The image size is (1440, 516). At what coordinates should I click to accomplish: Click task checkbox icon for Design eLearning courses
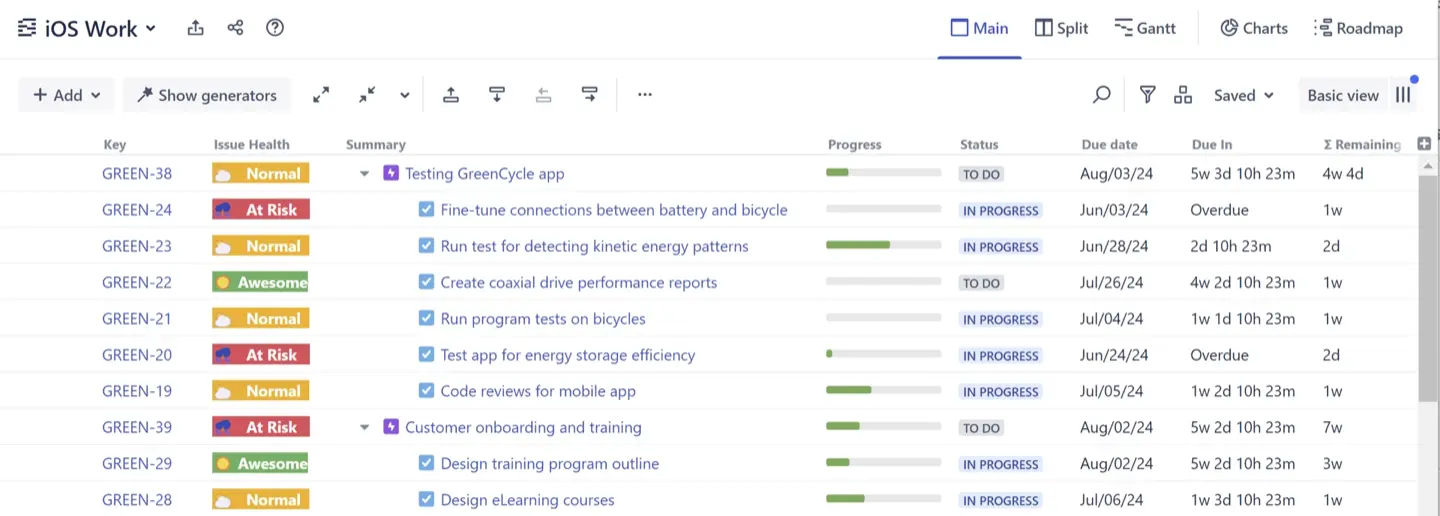tap(427, 499)
